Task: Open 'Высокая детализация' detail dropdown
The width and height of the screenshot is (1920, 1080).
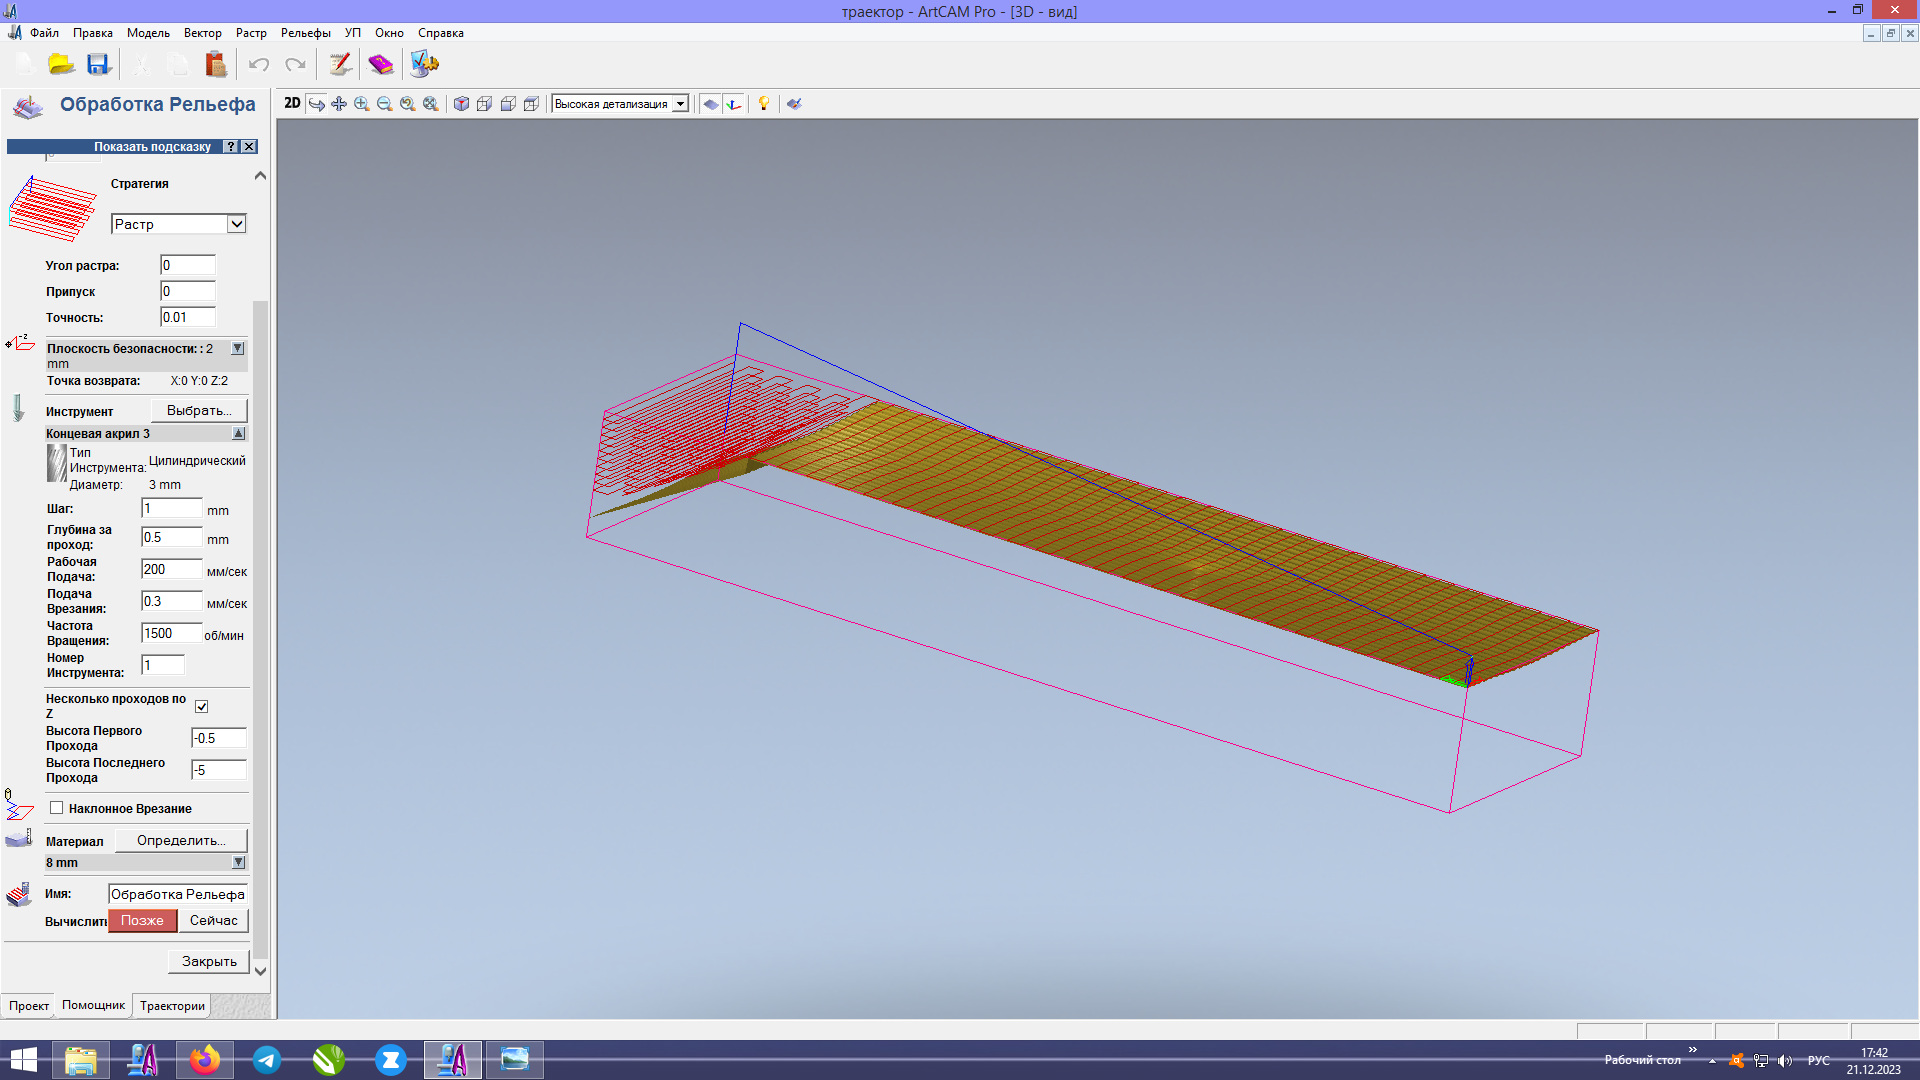Action: [x=680, y=104]
